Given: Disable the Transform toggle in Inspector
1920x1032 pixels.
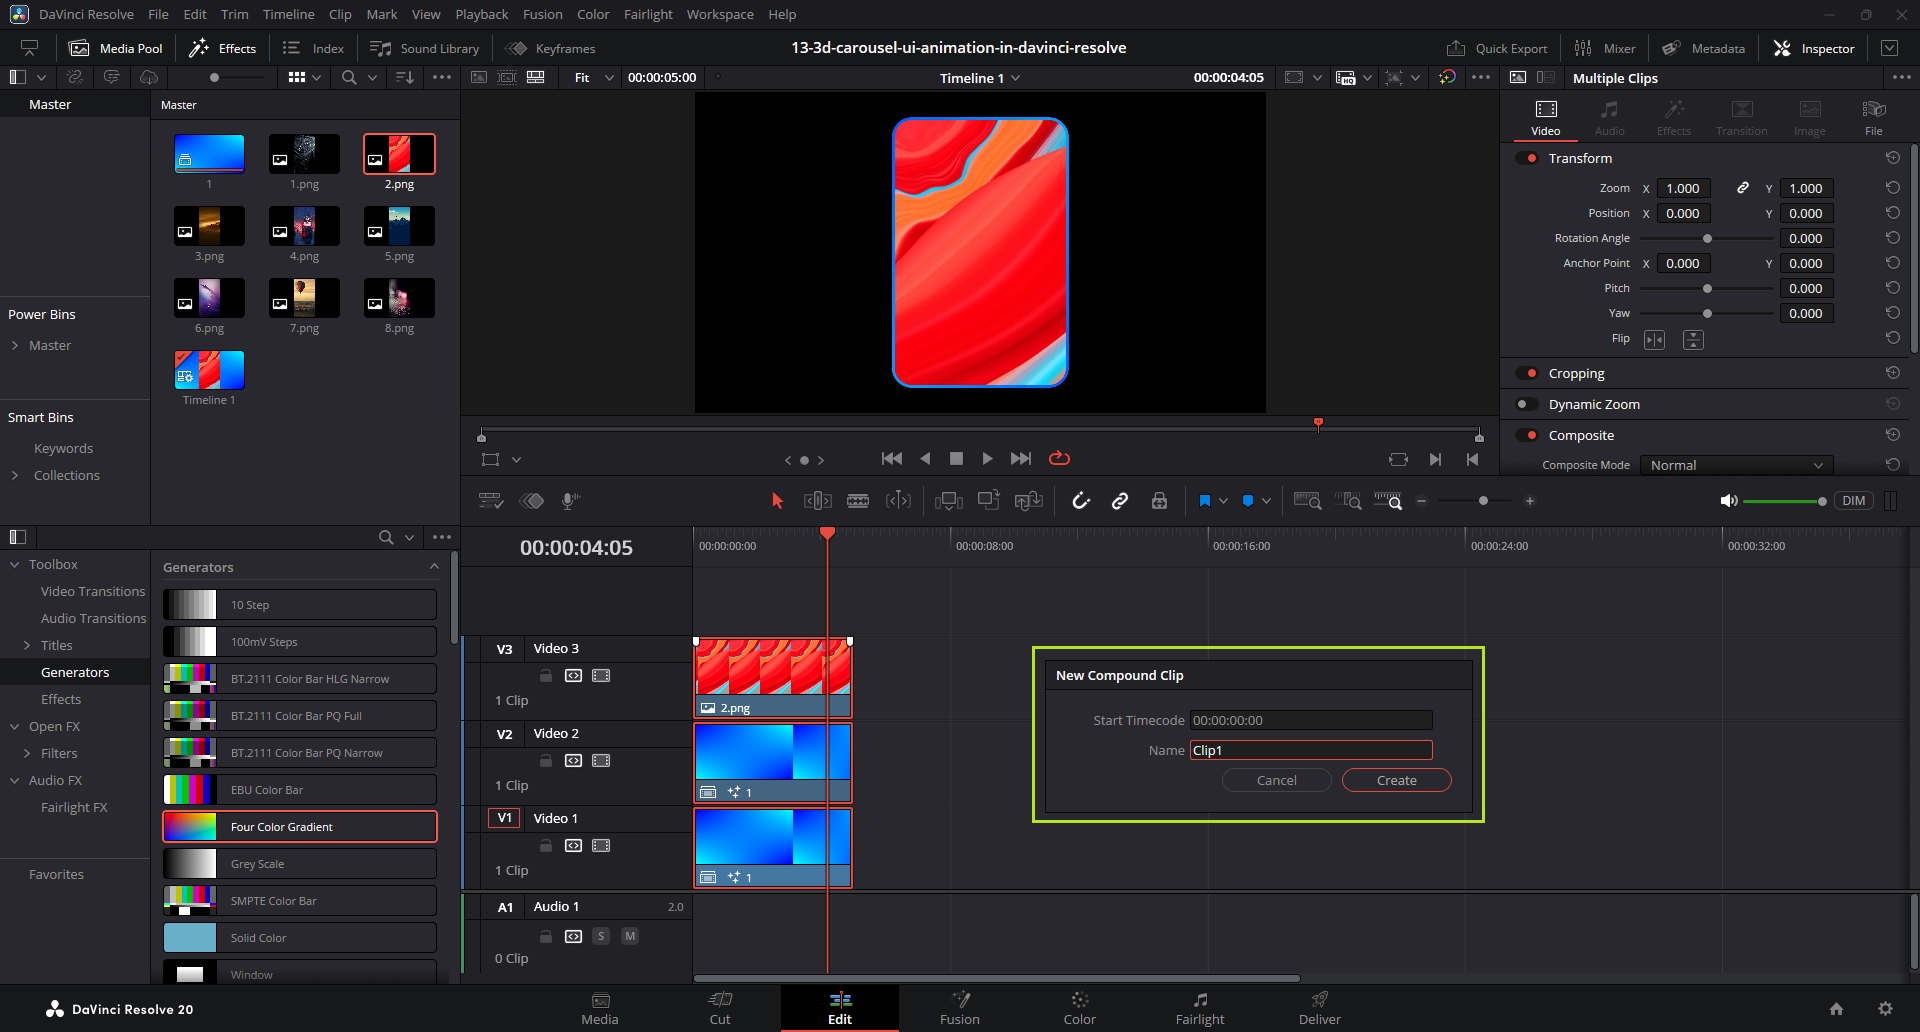Looking at the screenshot, I should click(x=1527, y=158).
